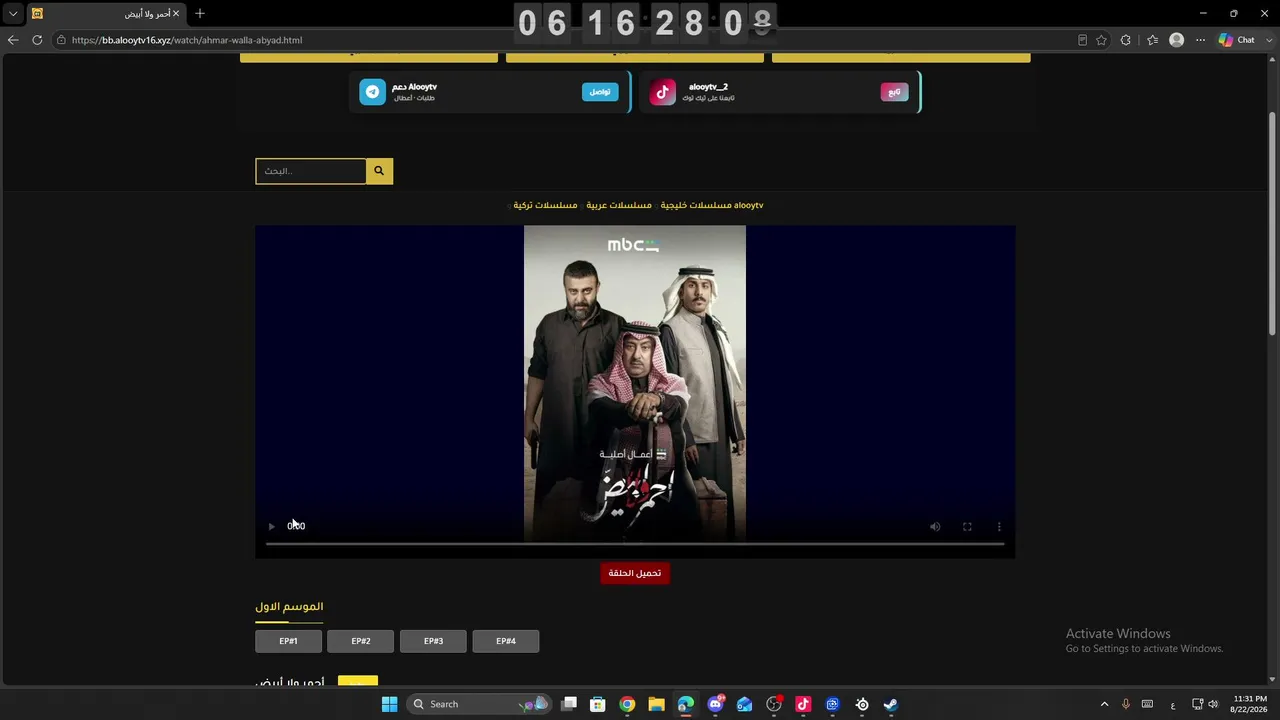The image size is (1280, 720).
Task: Open the video player more options menu
Action: [x=999, y=527]
